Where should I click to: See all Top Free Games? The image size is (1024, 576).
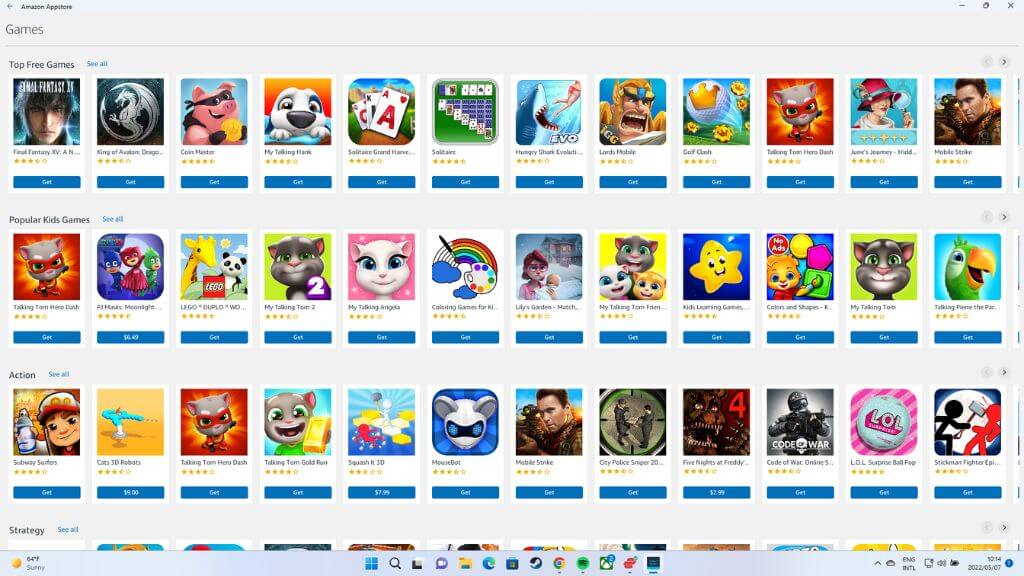[x=97, y=64]
